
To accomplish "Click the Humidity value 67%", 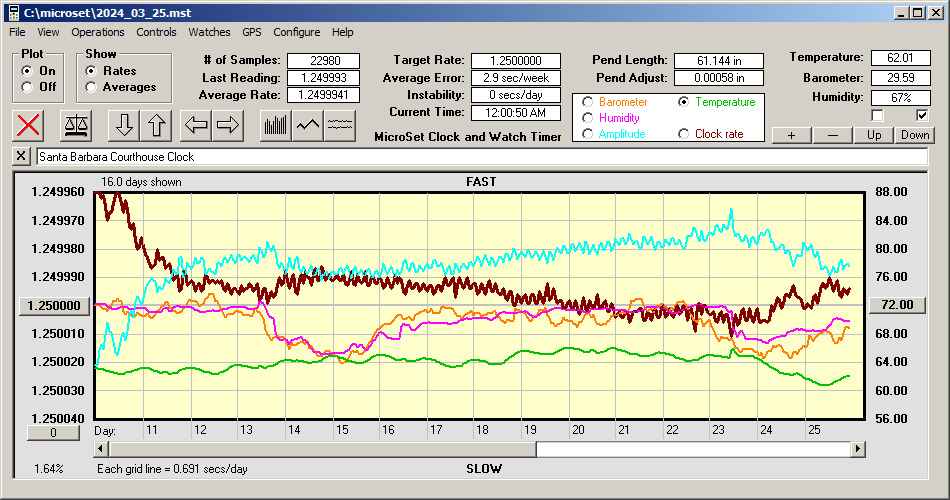I will tap(900, 98).
